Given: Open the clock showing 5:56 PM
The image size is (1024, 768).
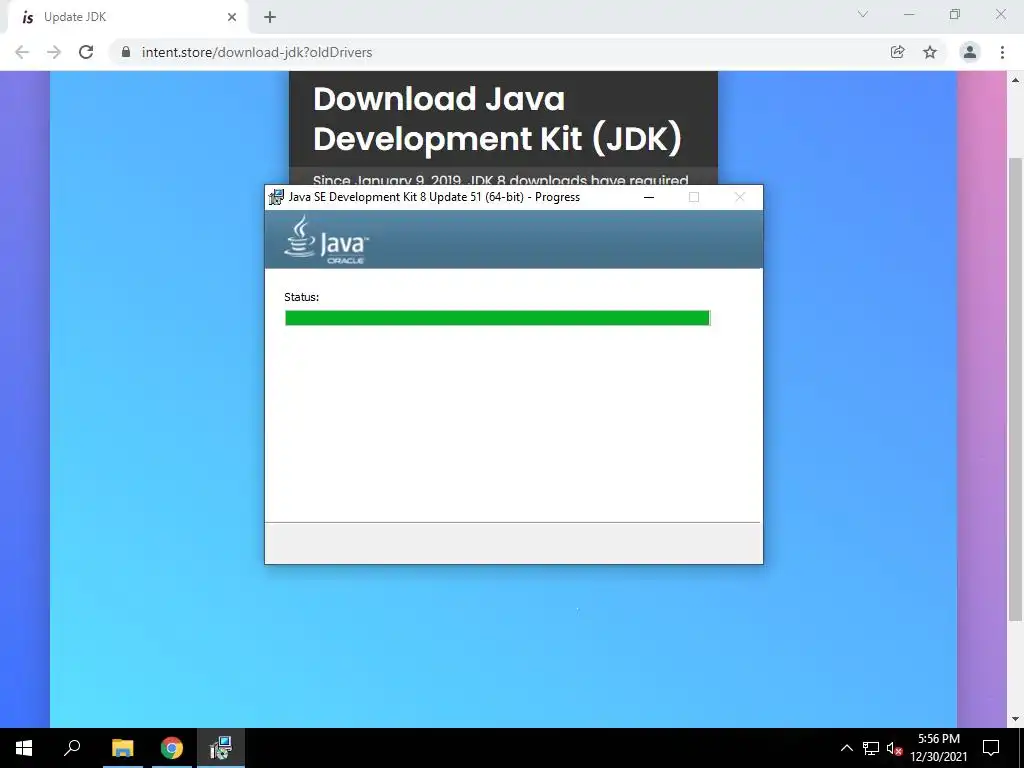Looking at the screenshot, I should (x=938, y=748).
